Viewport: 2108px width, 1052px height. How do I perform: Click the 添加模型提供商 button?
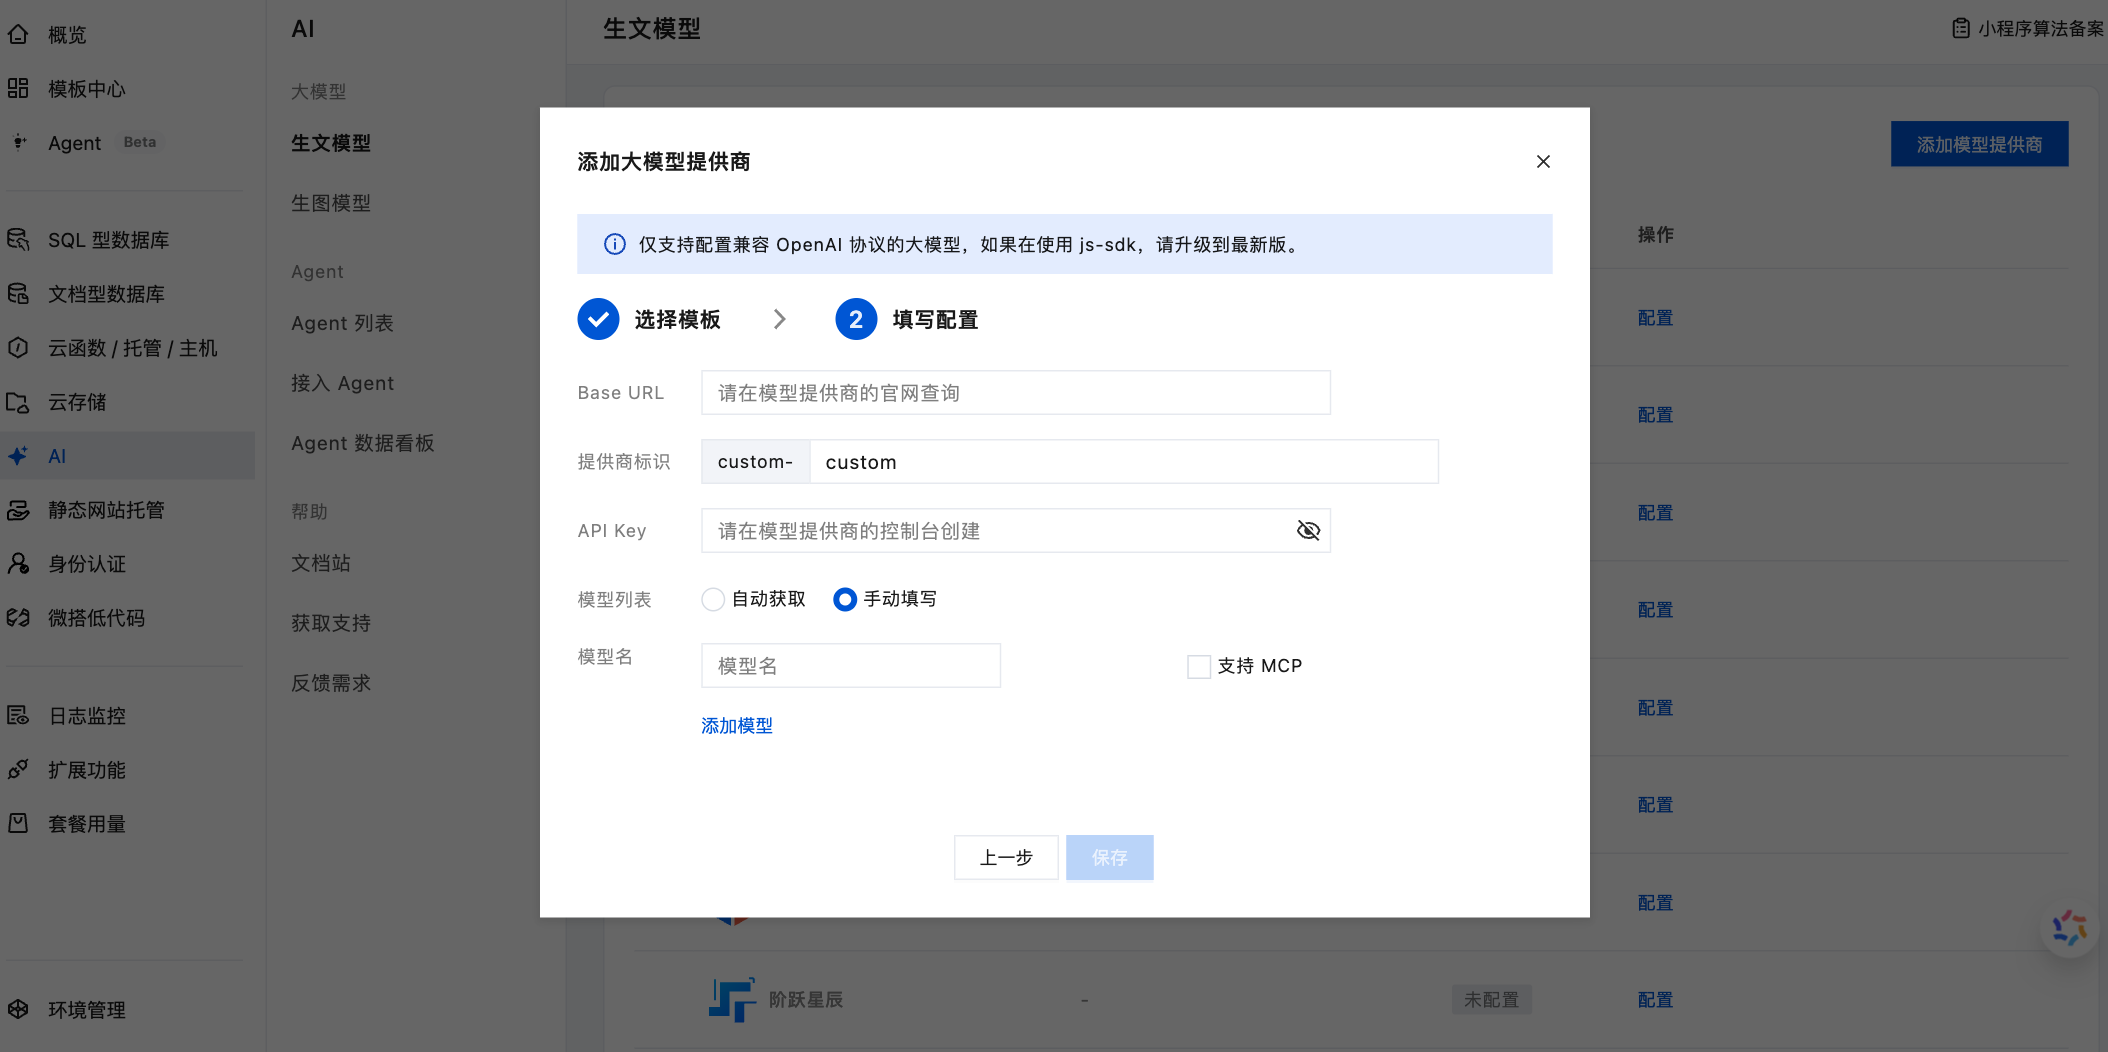coord(1979,145)
